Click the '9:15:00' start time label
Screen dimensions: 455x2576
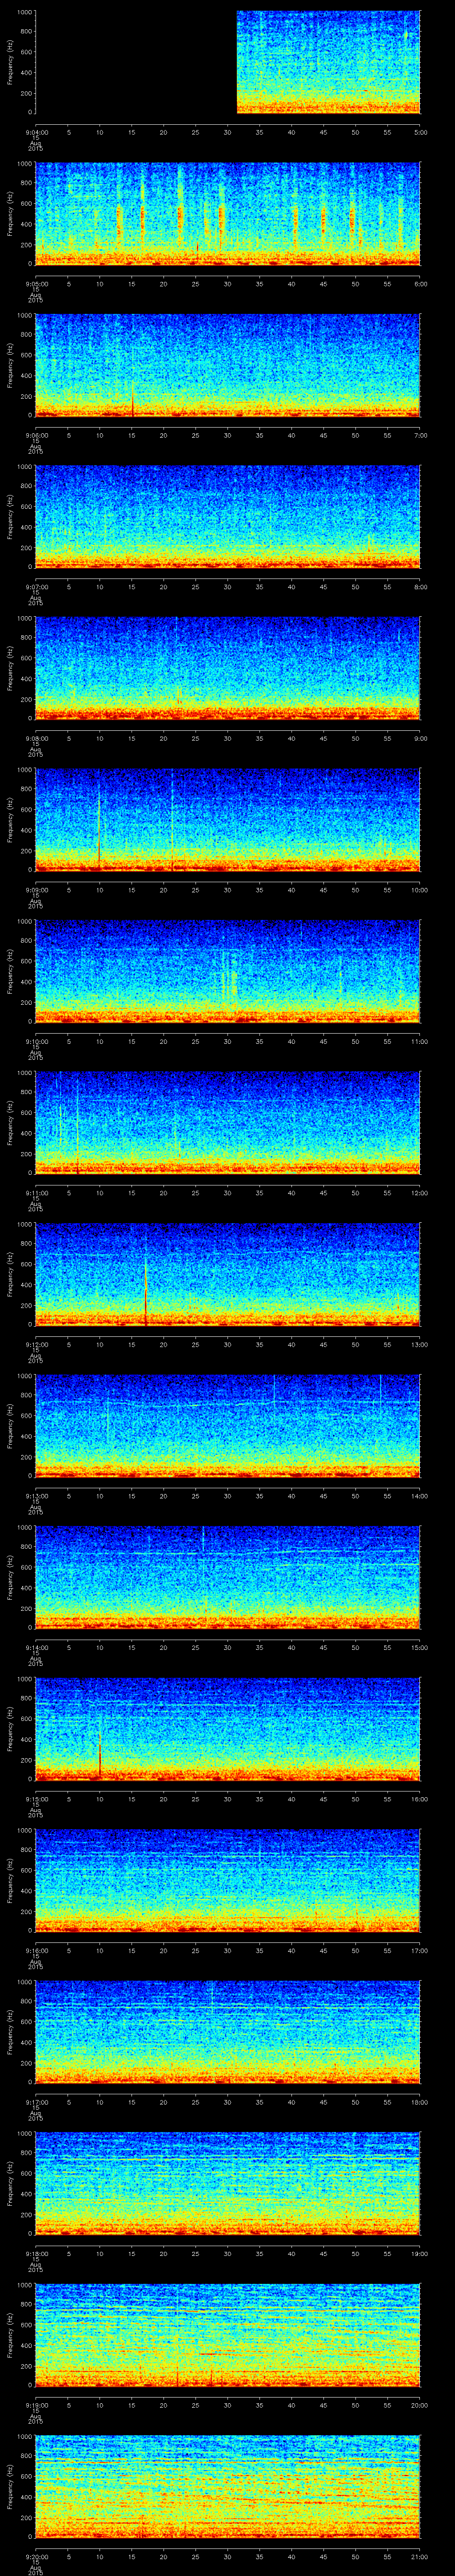(x=37, y=1799)
